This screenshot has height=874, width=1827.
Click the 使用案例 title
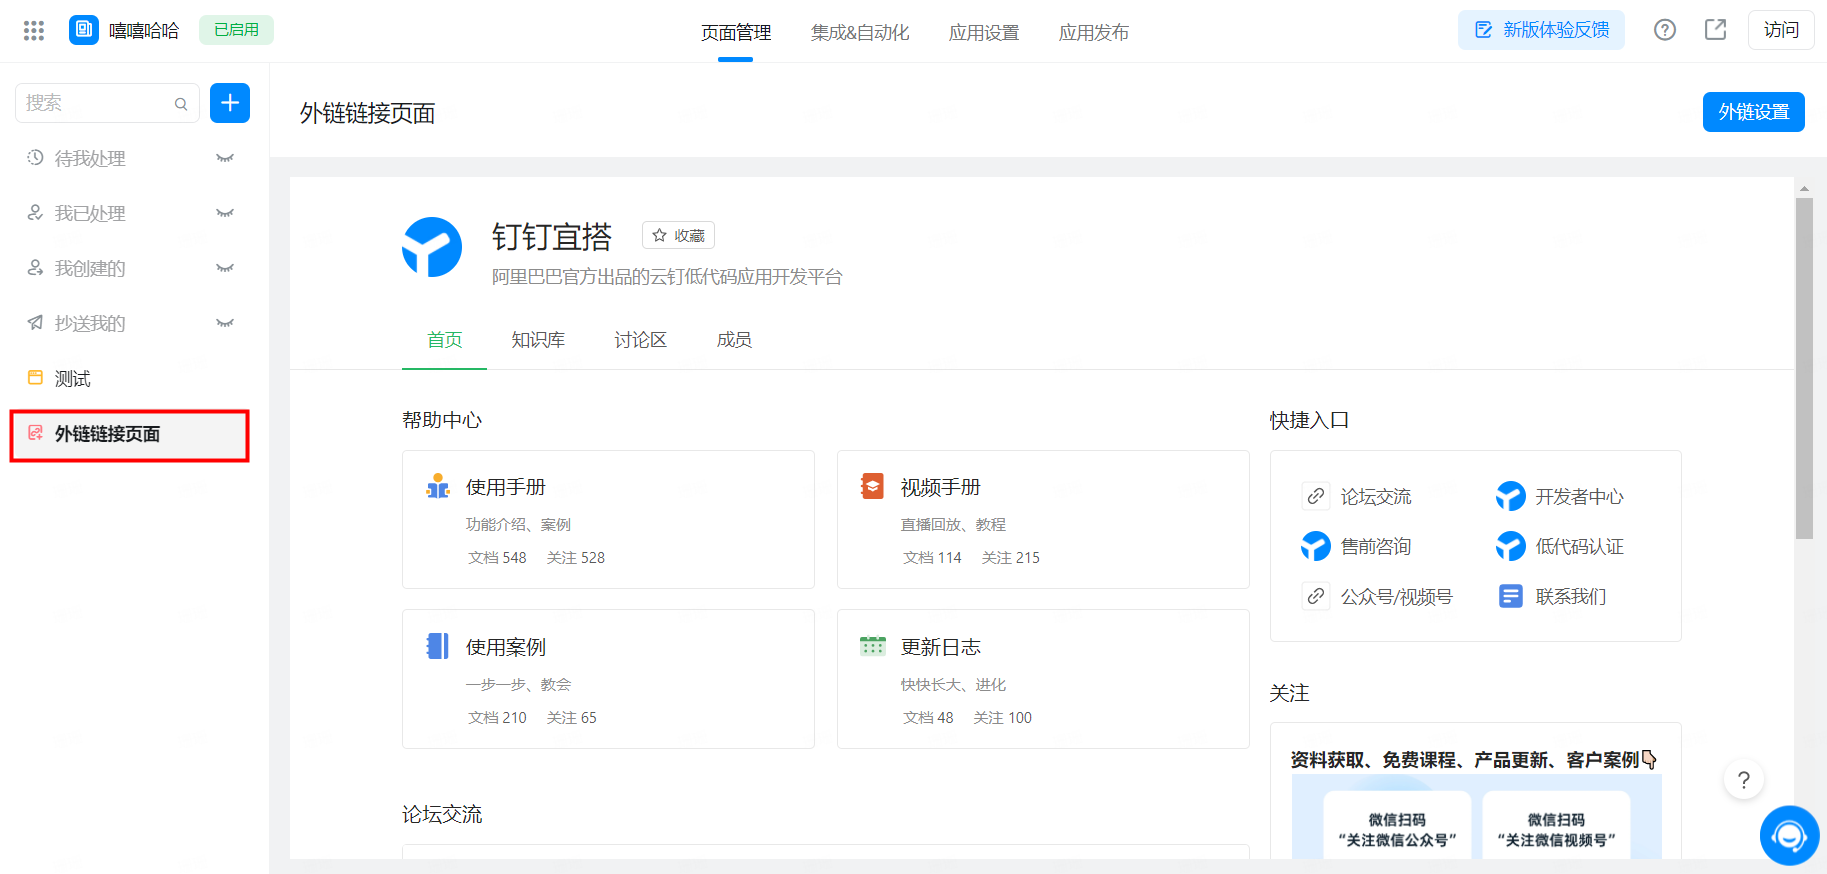(x=506, y=647)
